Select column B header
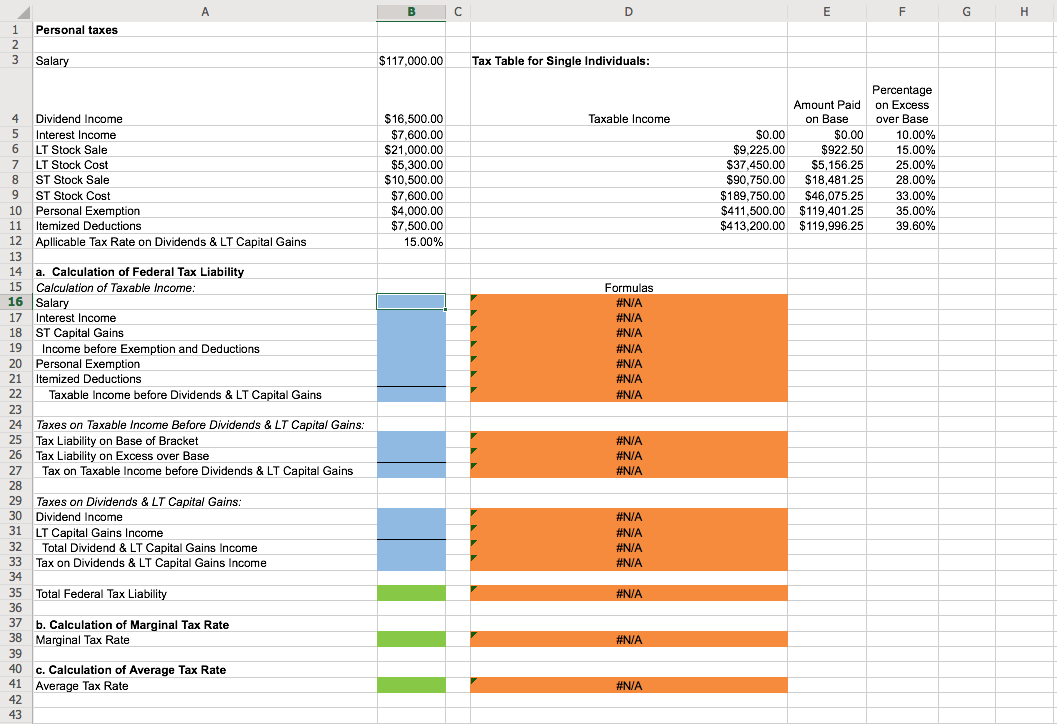 pos(411,11)
